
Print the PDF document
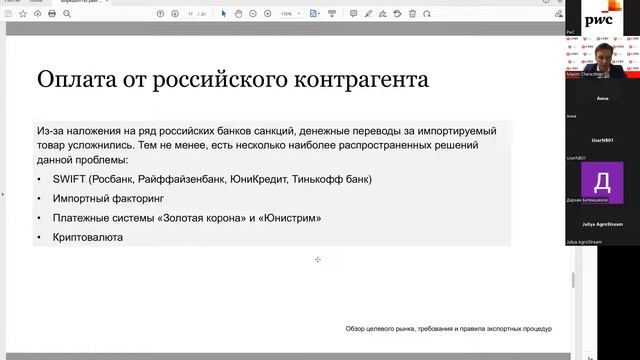[52, 14]
